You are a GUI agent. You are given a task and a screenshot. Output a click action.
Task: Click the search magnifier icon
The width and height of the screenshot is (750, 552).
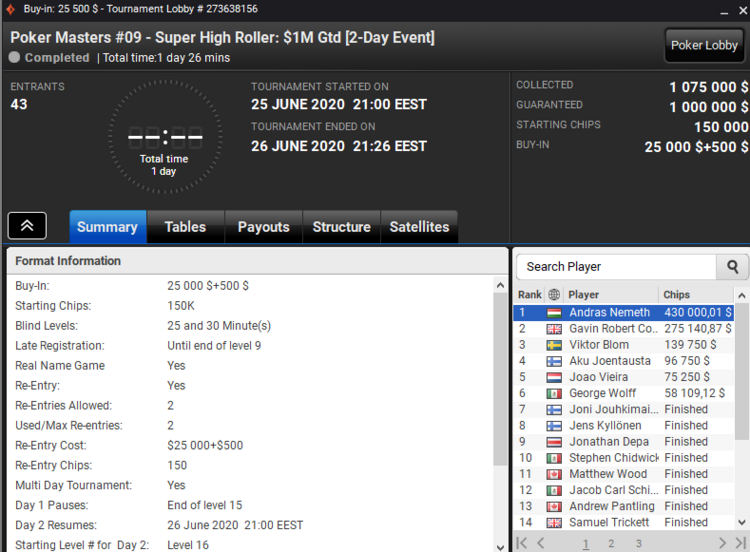[732, 267]
